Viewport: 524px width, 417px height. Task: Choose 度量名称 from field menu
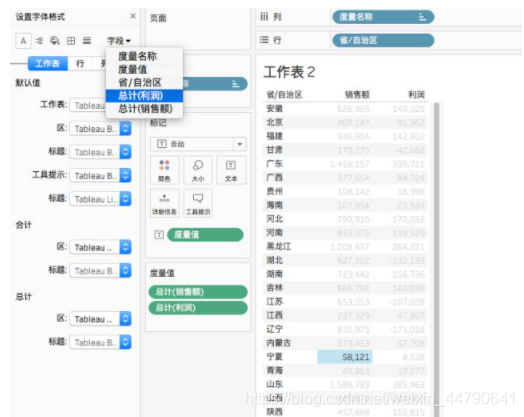point(144,56)
